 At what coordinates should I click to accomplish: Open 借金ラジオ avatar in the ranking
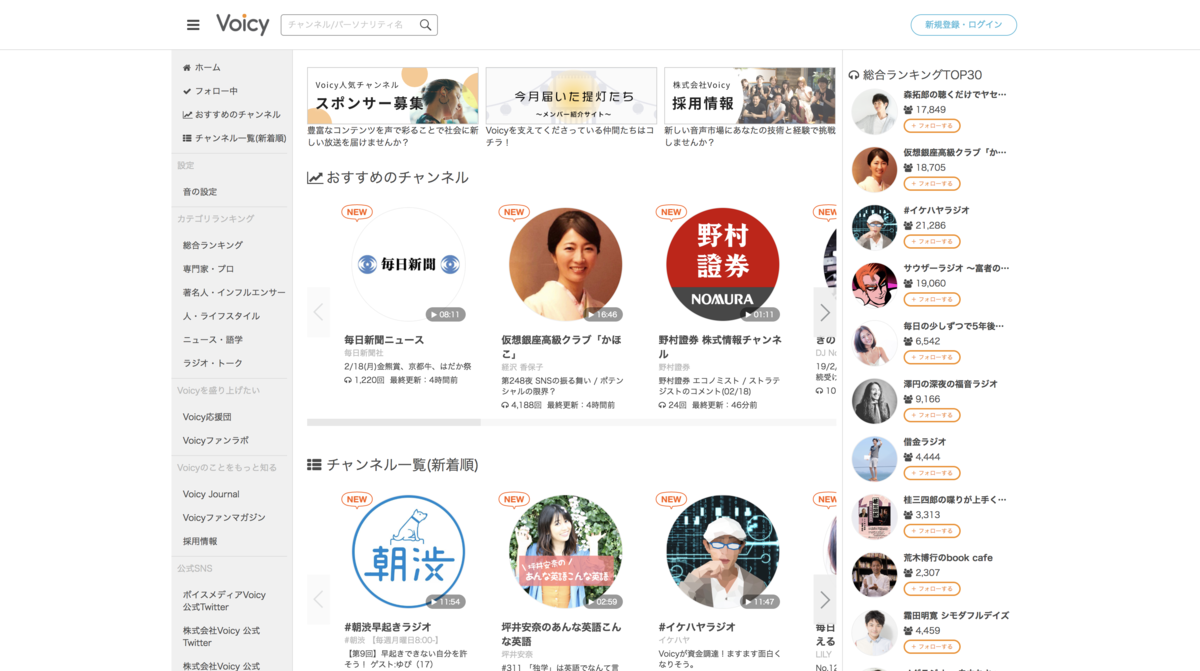click(874, 459)
